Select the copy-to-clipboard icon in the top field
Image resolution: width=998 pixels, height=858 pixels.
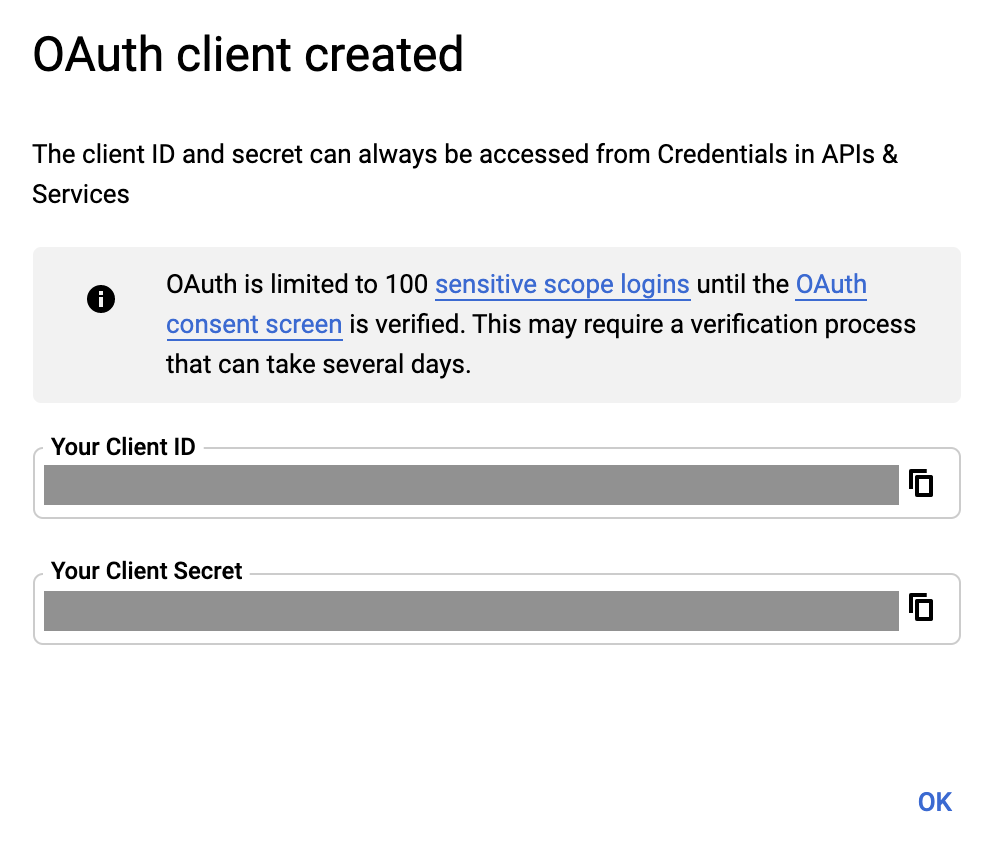[922, 484]
